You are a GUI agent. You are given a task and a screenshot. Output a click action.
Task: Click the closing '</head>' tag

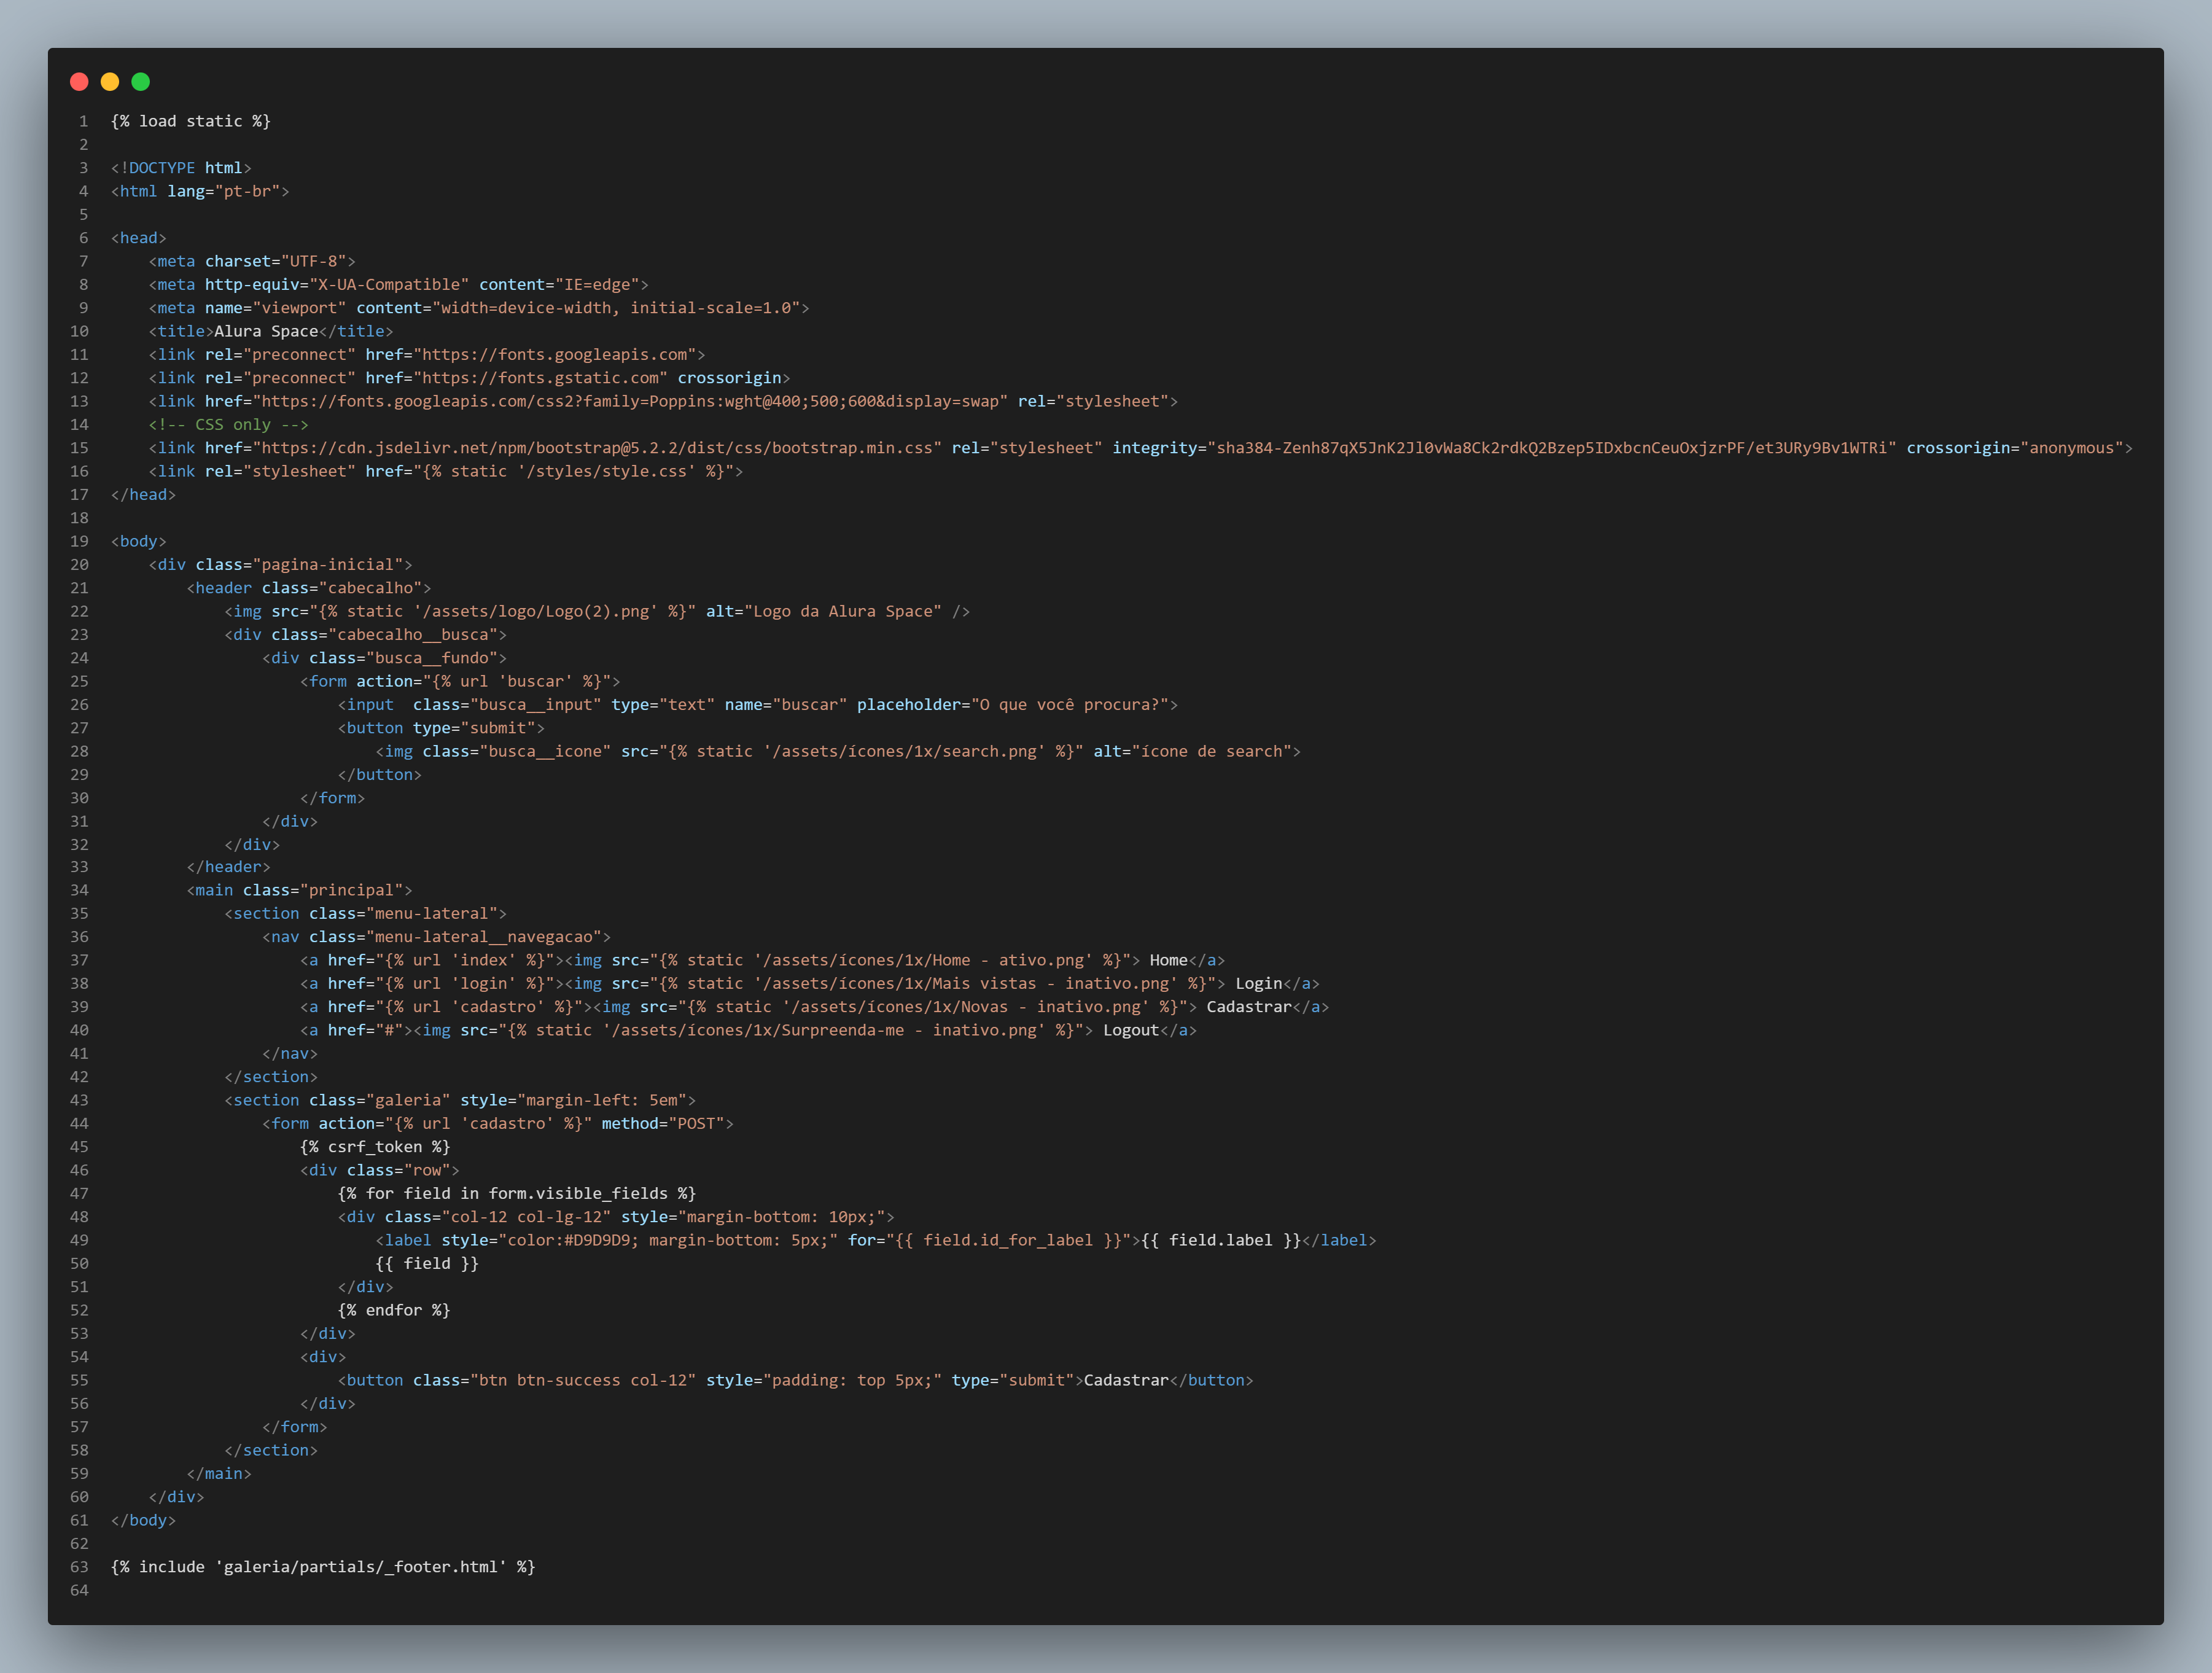click(143, 494)
